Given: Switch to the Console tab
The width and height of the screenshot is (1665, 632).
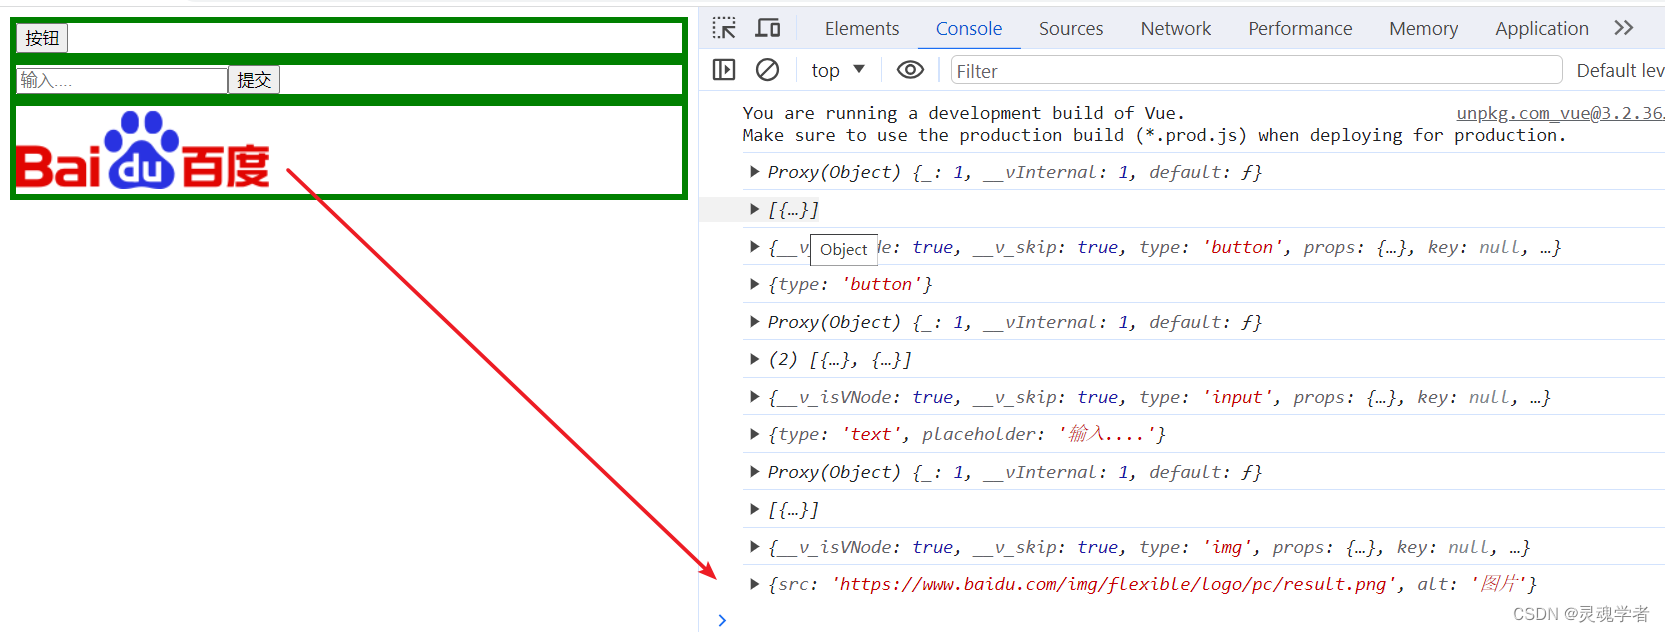Looking at the screenshot, I should pos(969,29).
